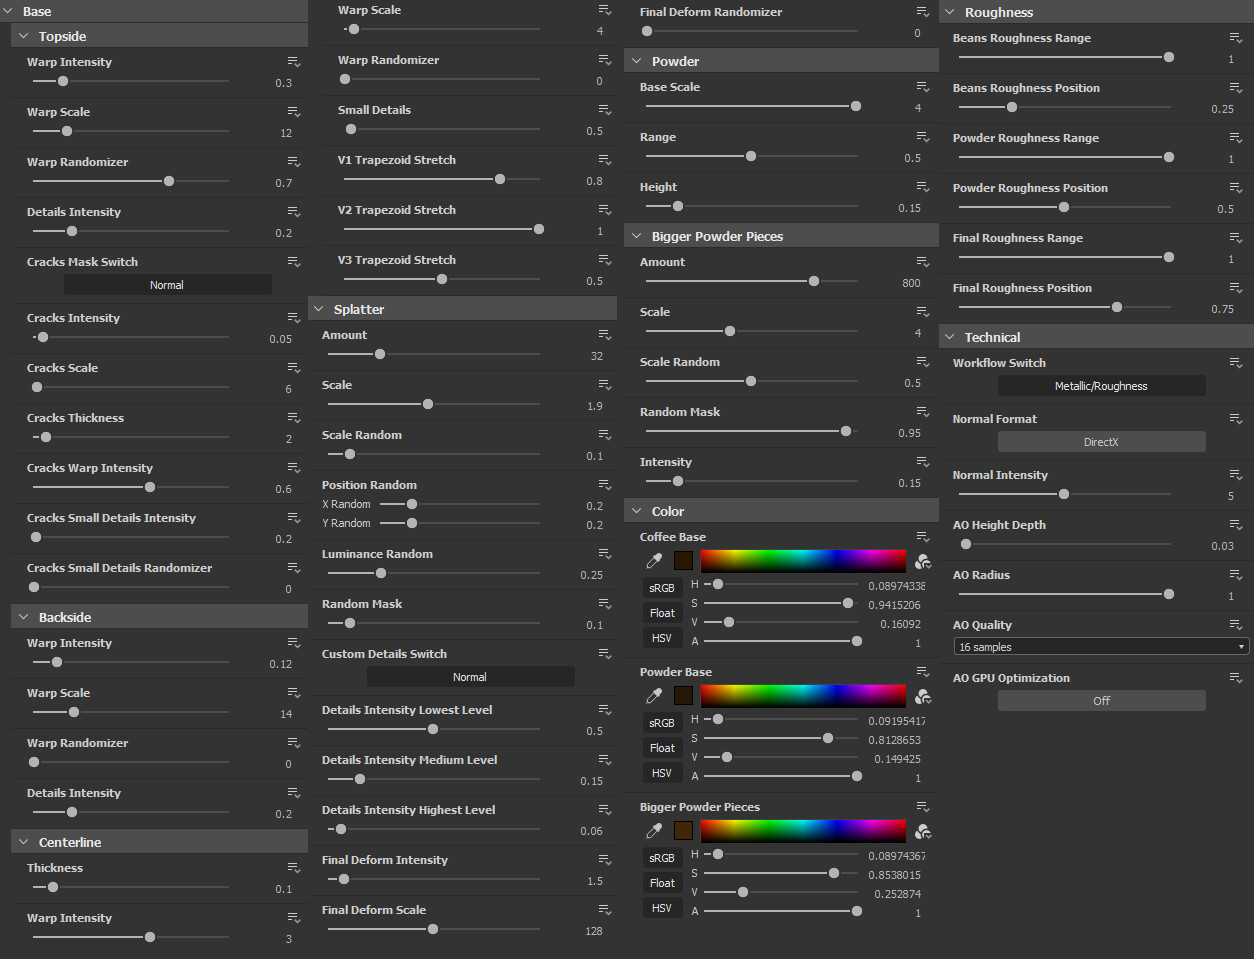Screen dimensions: 1254x959
Task: Click the Bigger Powder Pieces eyedropper
Action: (x=654, y=831)
